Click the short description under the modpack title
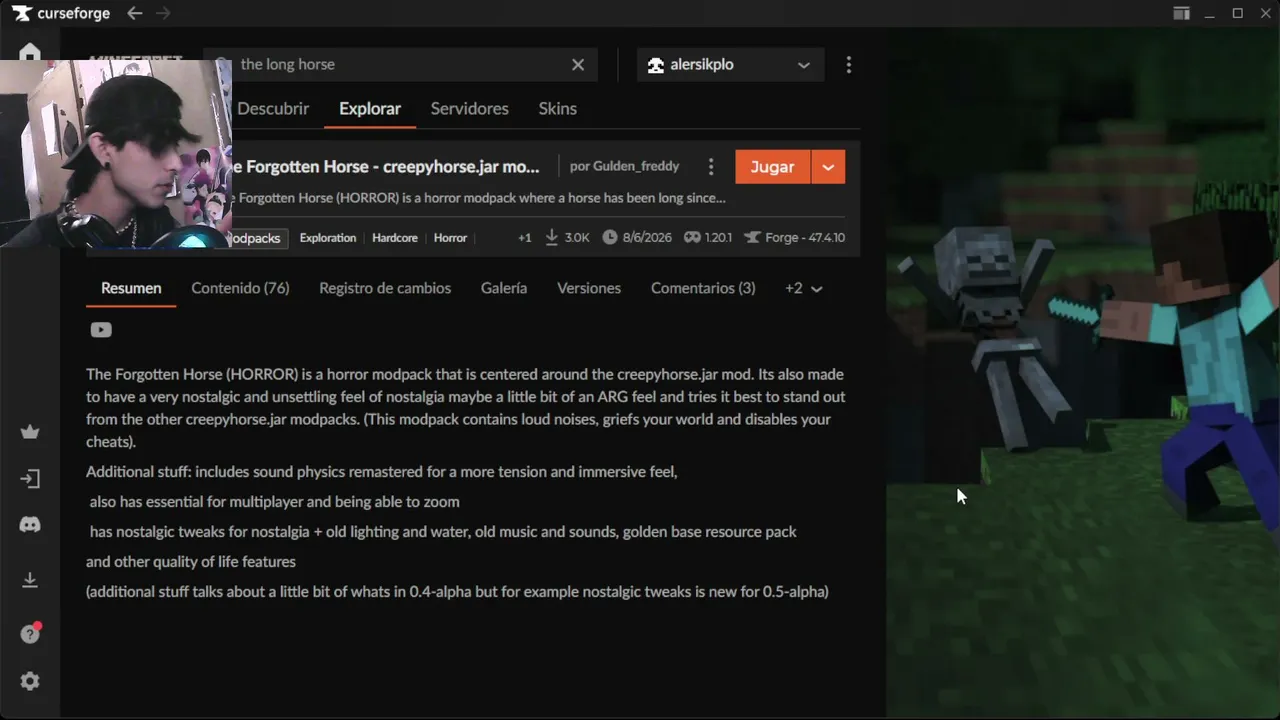This screenshot has height=720, width=1280. tap(479, 198)
